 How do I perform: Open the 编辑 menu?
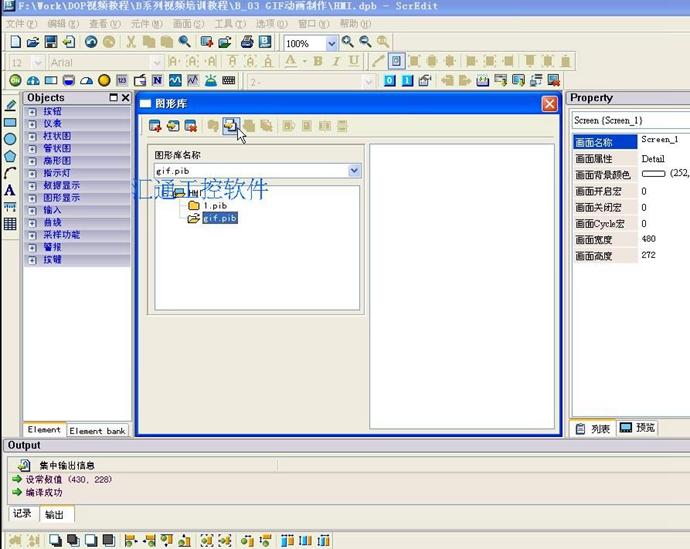point(63,24)
